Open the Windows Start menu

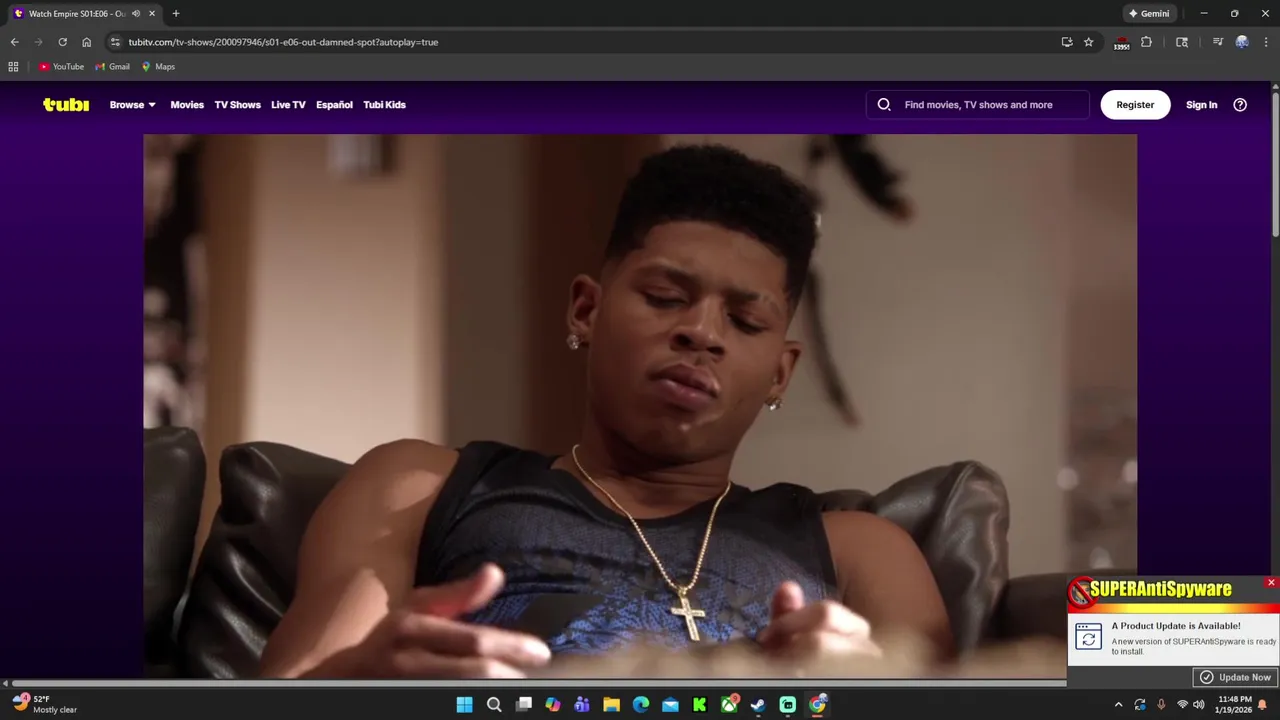464,705
